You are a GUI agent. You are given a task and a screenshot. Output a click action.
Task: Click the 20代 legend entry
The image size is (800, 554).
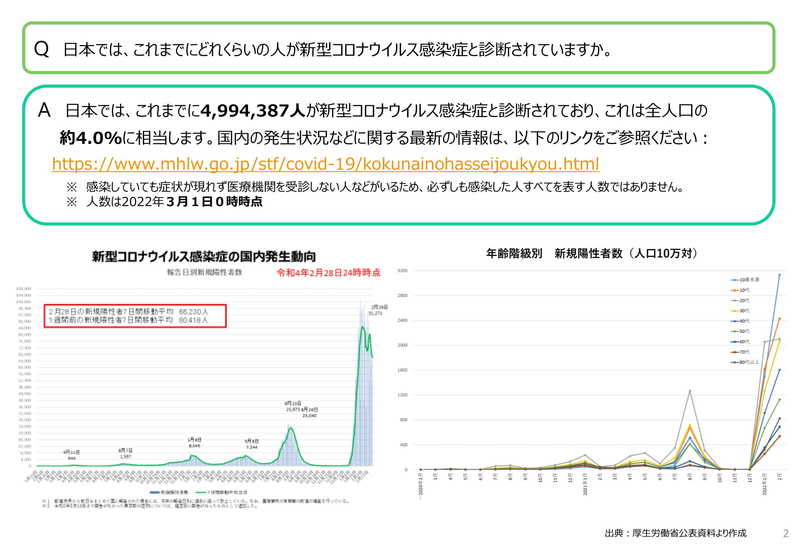[x=742, y=300]
